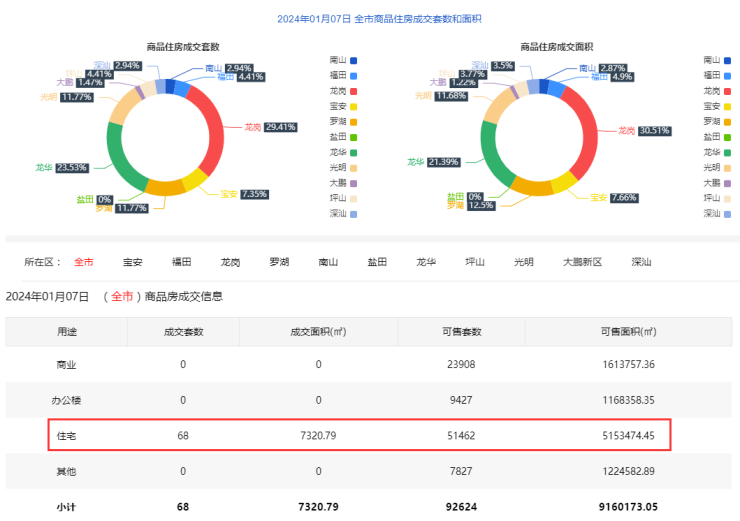The width and height of the screenshot is (740, 521).
Task: Toggle 龙岗 legend swatch in 成交套数 chart
Action: [354, 91]
